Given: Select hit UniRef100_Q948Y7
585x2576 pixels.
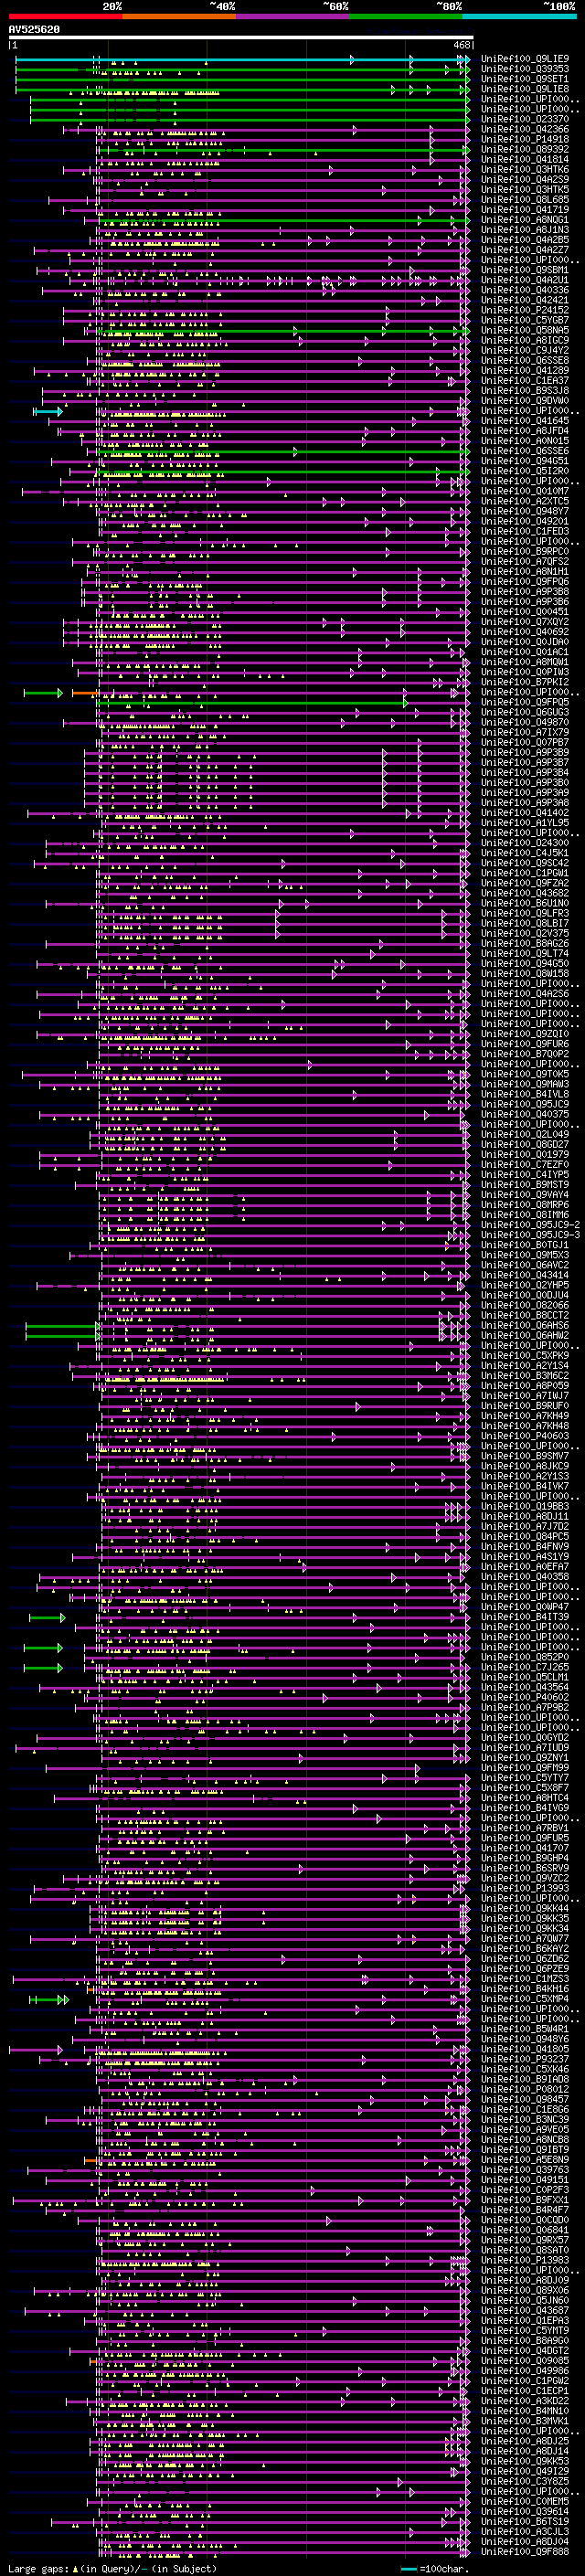Looking at the screenshot, I should coord(525,511).
